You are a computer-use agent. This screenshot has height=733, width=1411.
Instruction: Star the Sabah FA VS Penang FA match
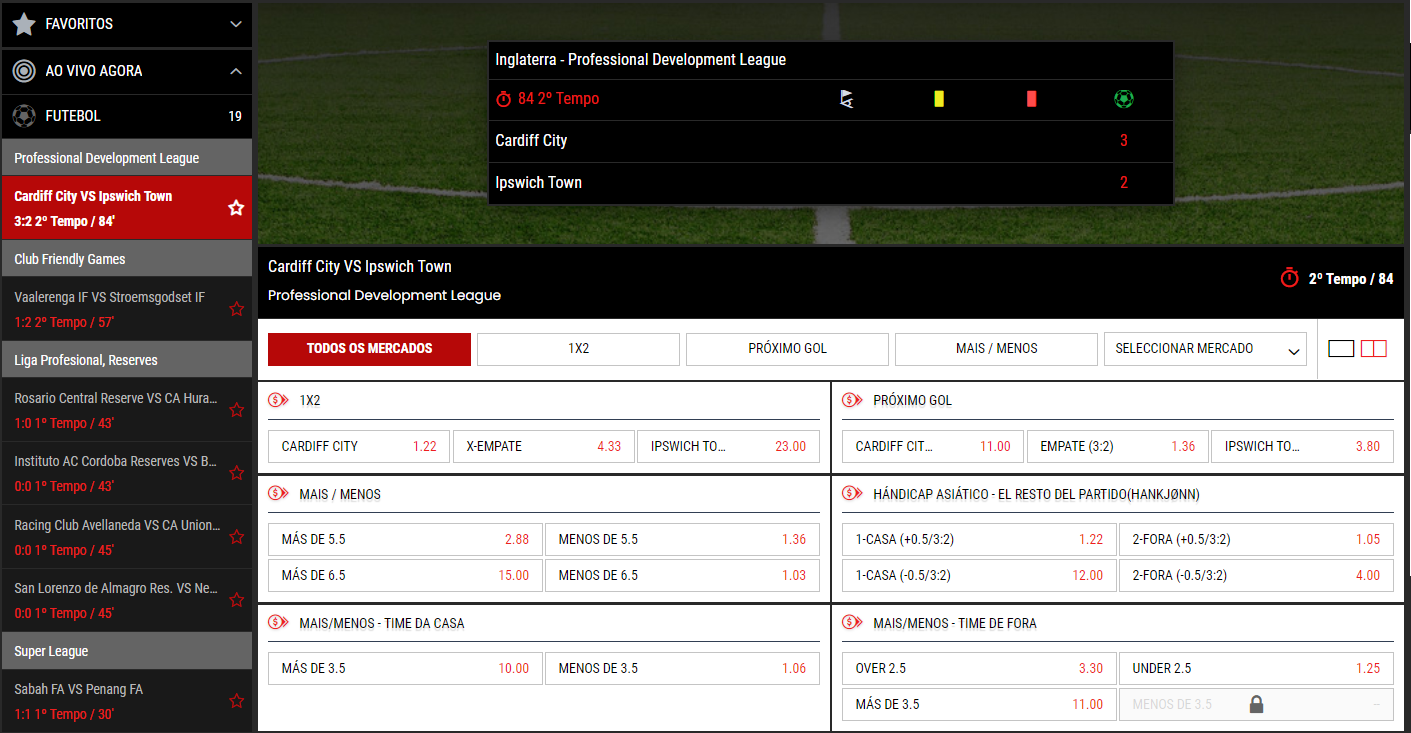[x=236, y=701]
